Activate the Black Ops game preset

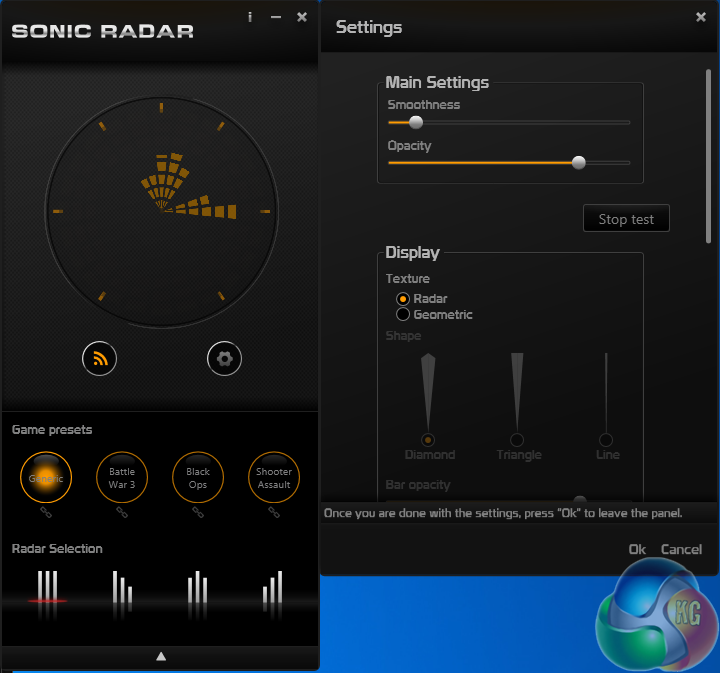(198, 477)
